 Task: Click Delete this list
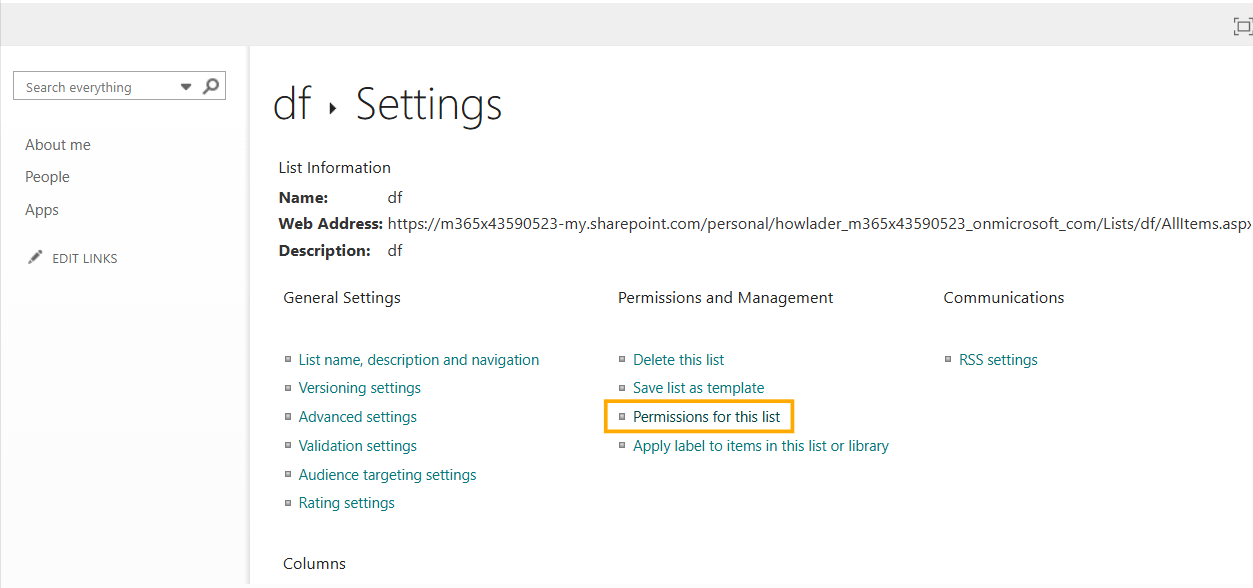pos(678,359)
